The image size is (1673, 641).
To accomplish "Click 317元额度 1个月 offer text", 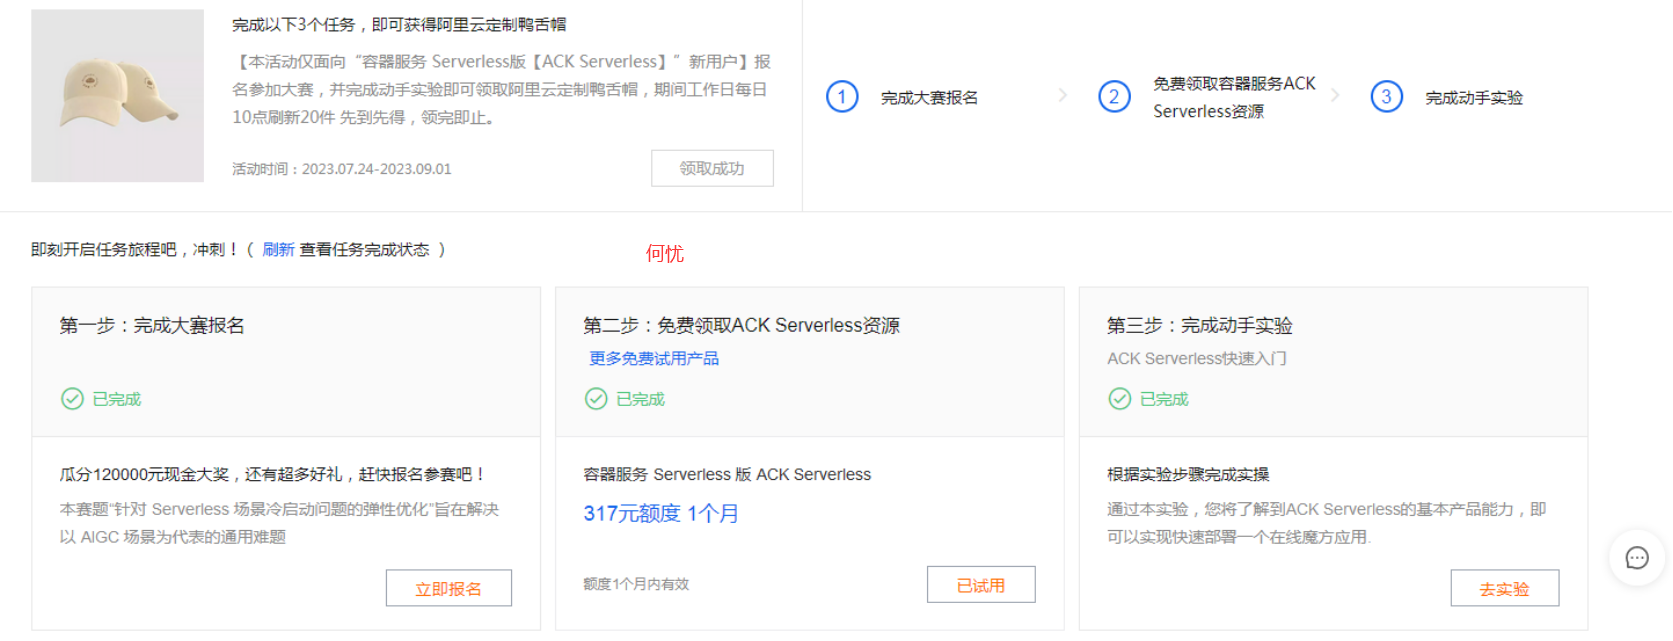I will tap(661, 513).
